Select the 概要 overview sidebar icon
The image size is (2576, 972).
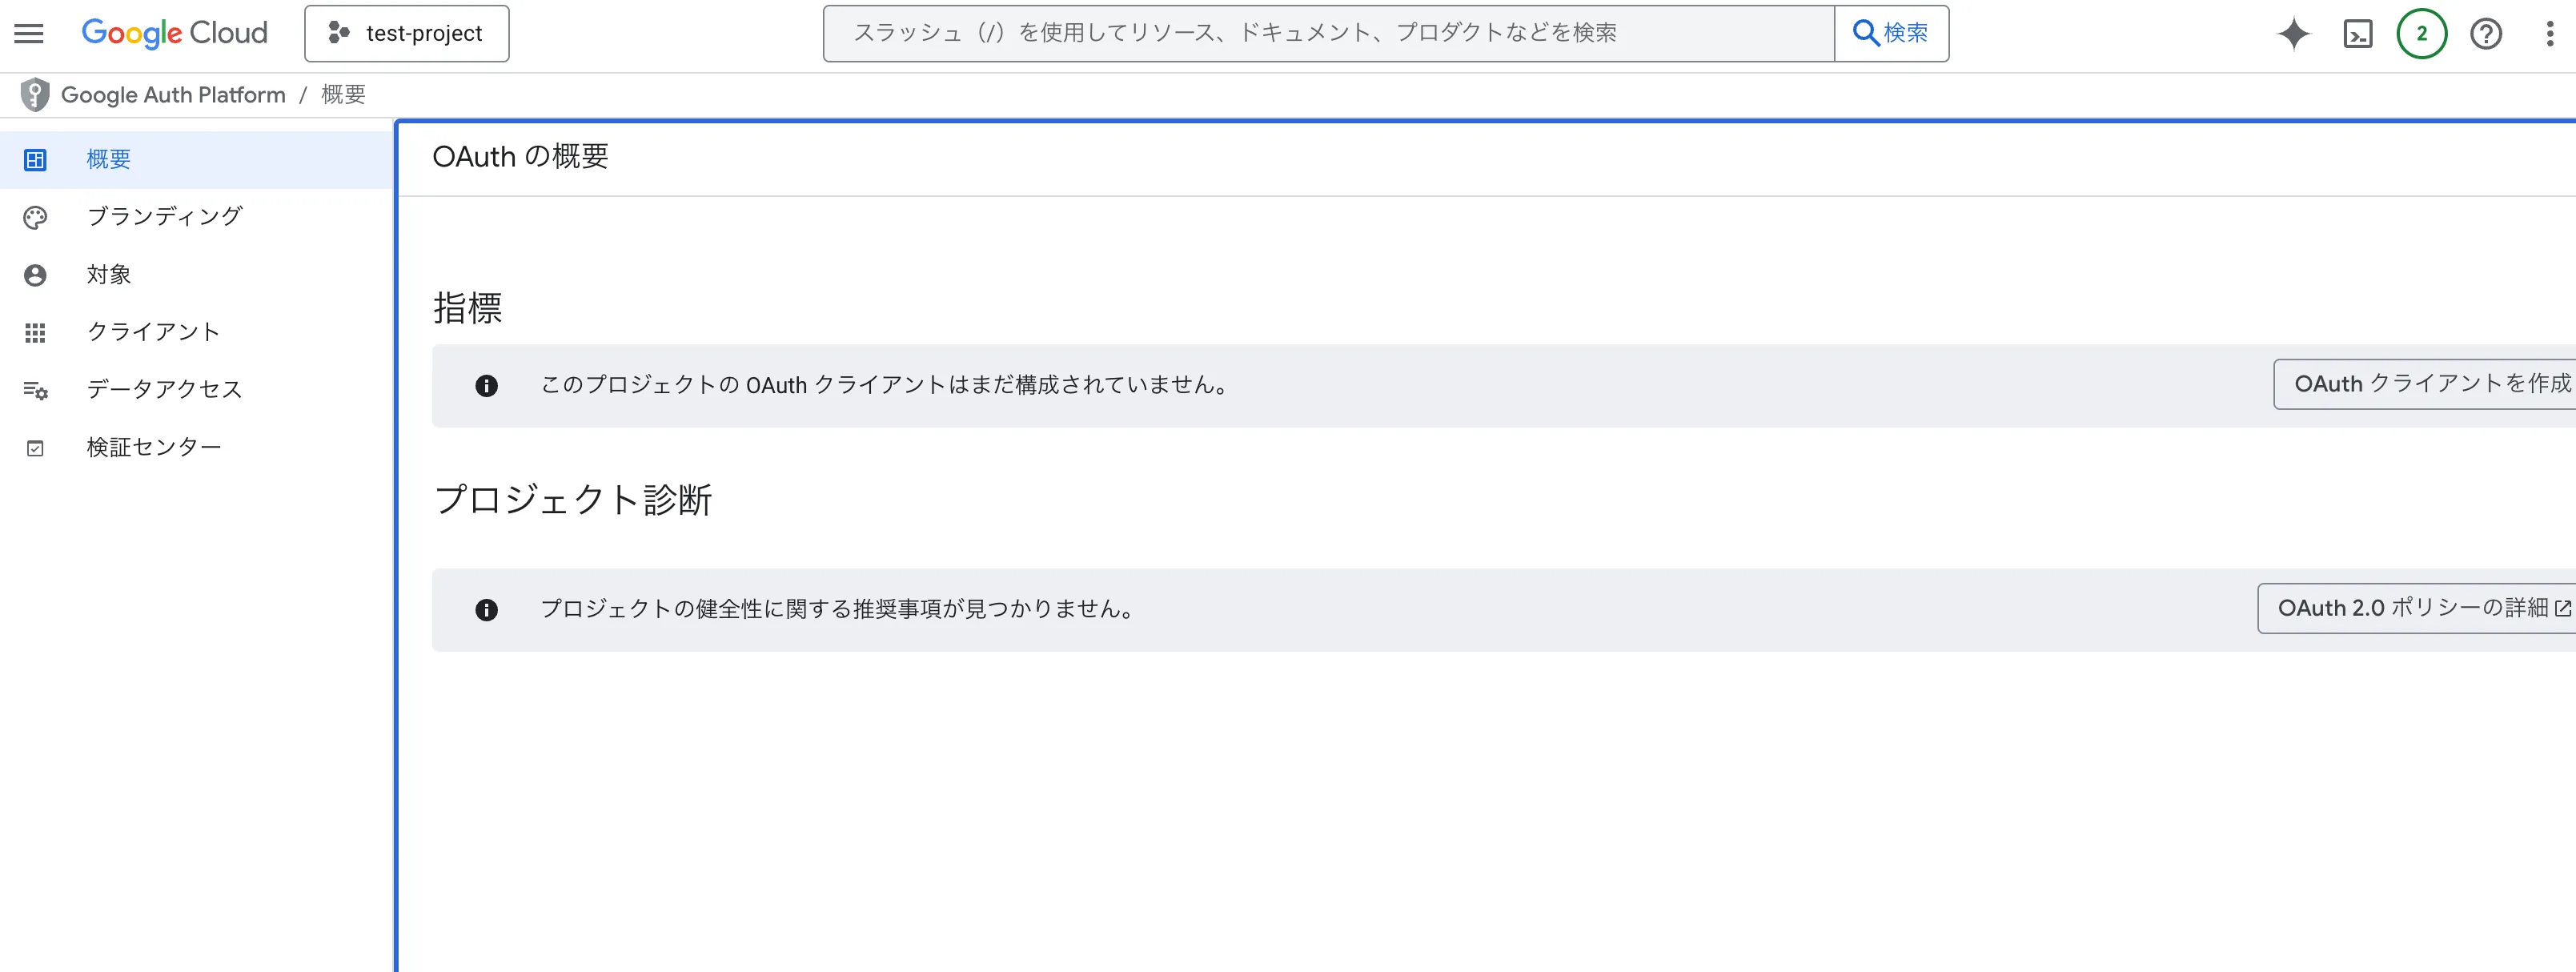(36, 158)
